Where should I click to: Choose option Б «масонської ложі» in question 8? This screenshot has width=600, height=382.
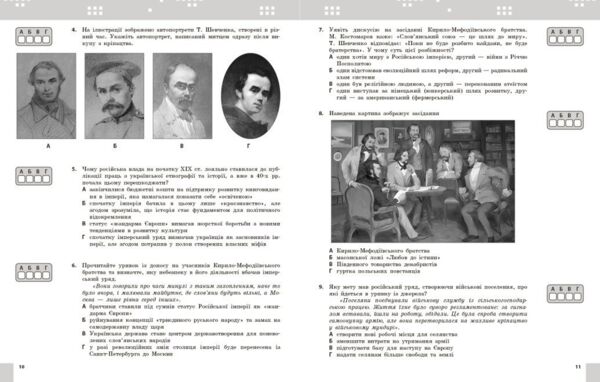pyautogui.click(x=385, y=258)
